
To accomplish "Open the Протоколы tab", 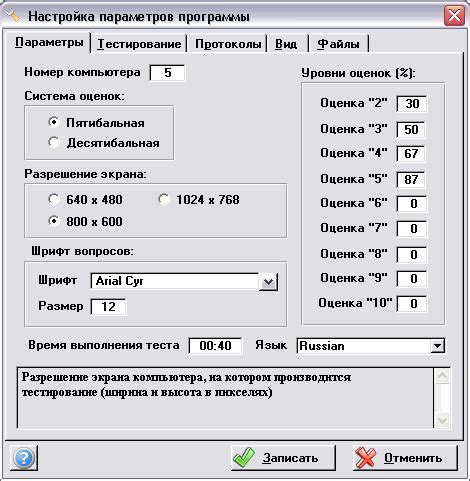I will coord(228,44).
